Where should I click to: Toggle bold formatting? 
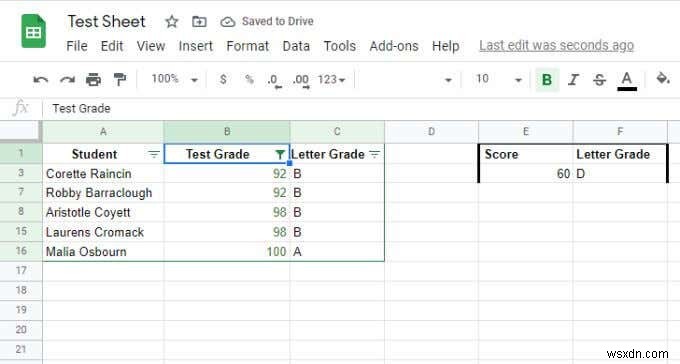[x=547, y=79]
